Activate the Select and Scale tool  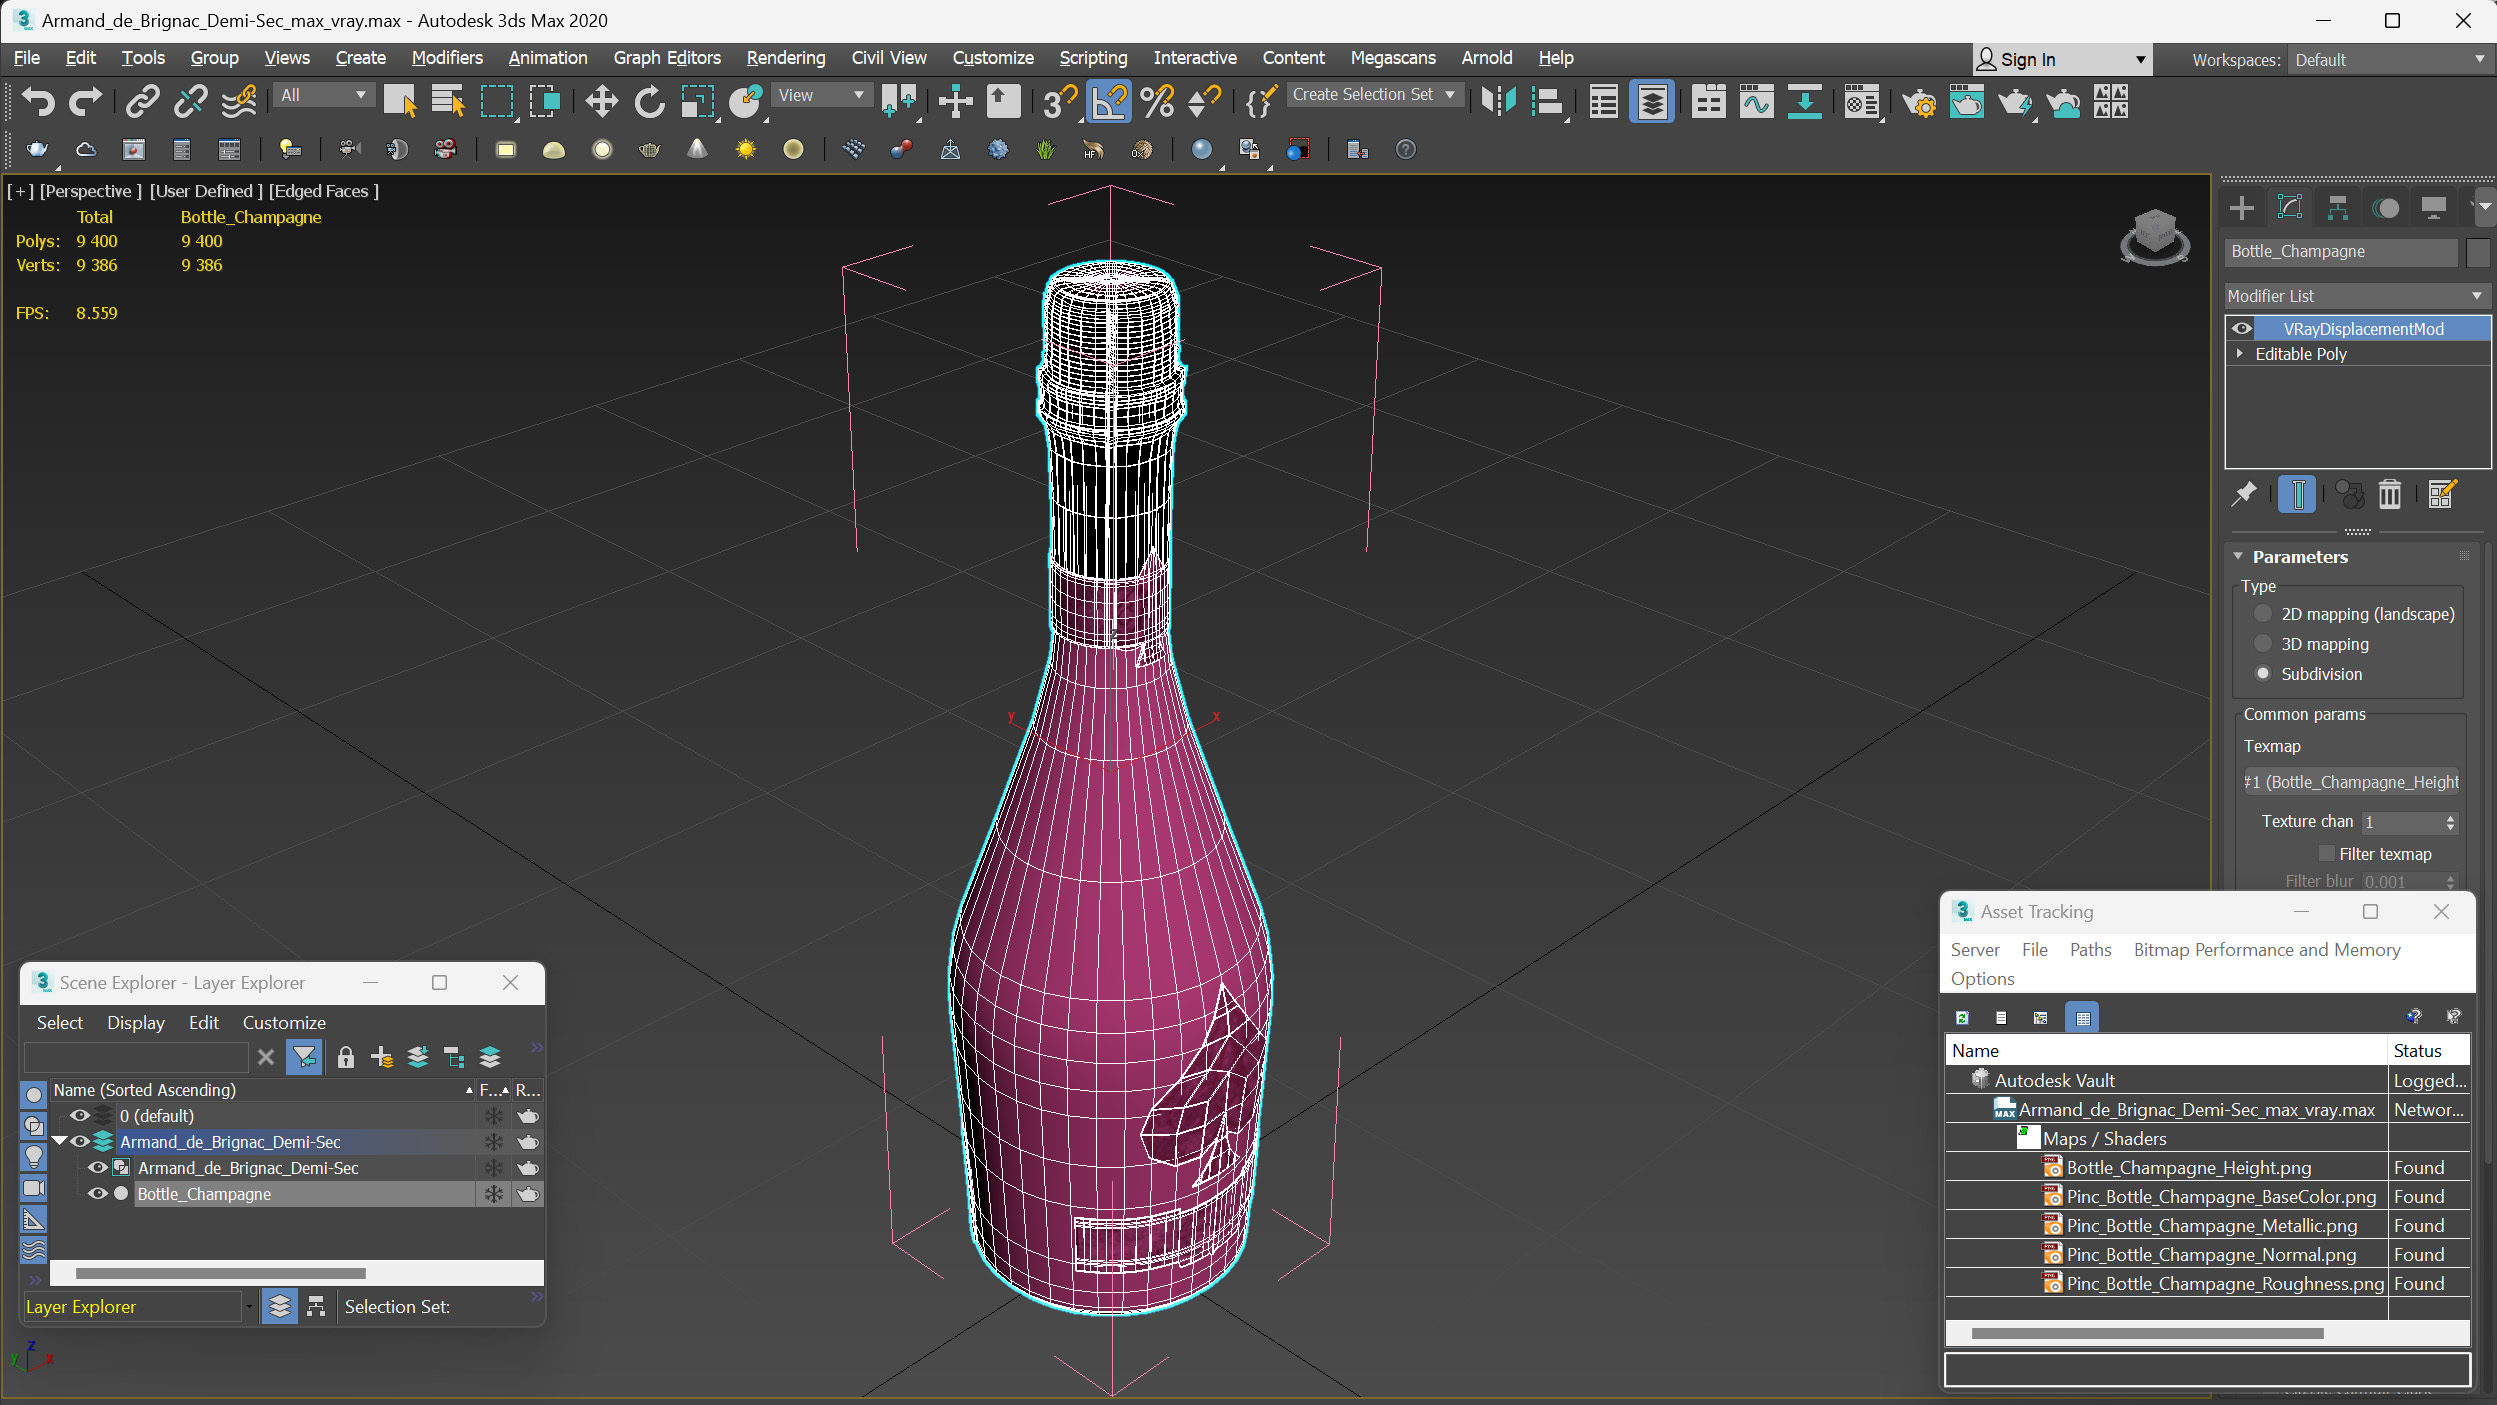tap(697, 101)
